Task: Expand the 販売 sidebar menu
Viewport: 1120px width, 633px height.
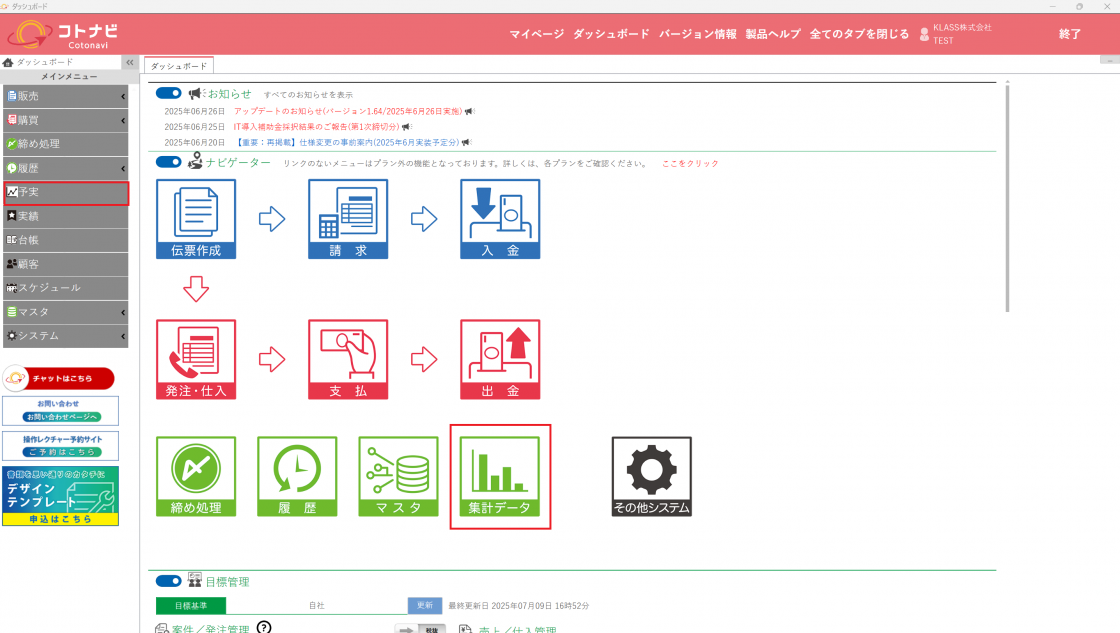Action: (x=65, y=96)
